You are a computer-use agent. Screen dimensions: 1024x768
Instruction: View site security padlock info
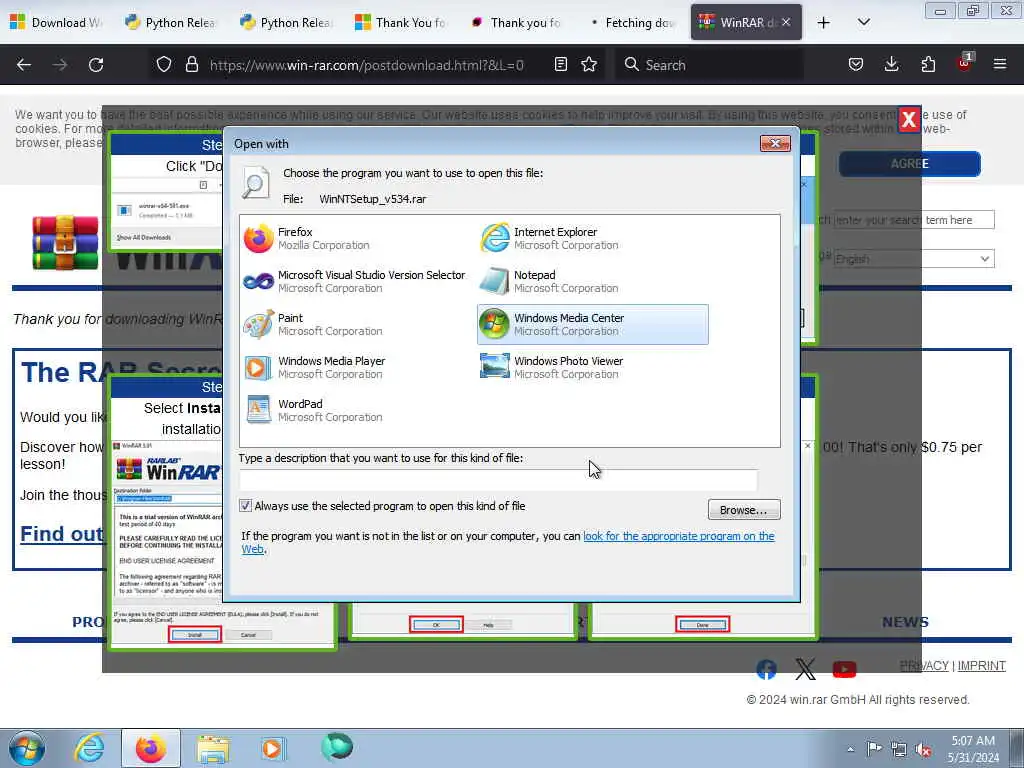[x=191, y=65]
